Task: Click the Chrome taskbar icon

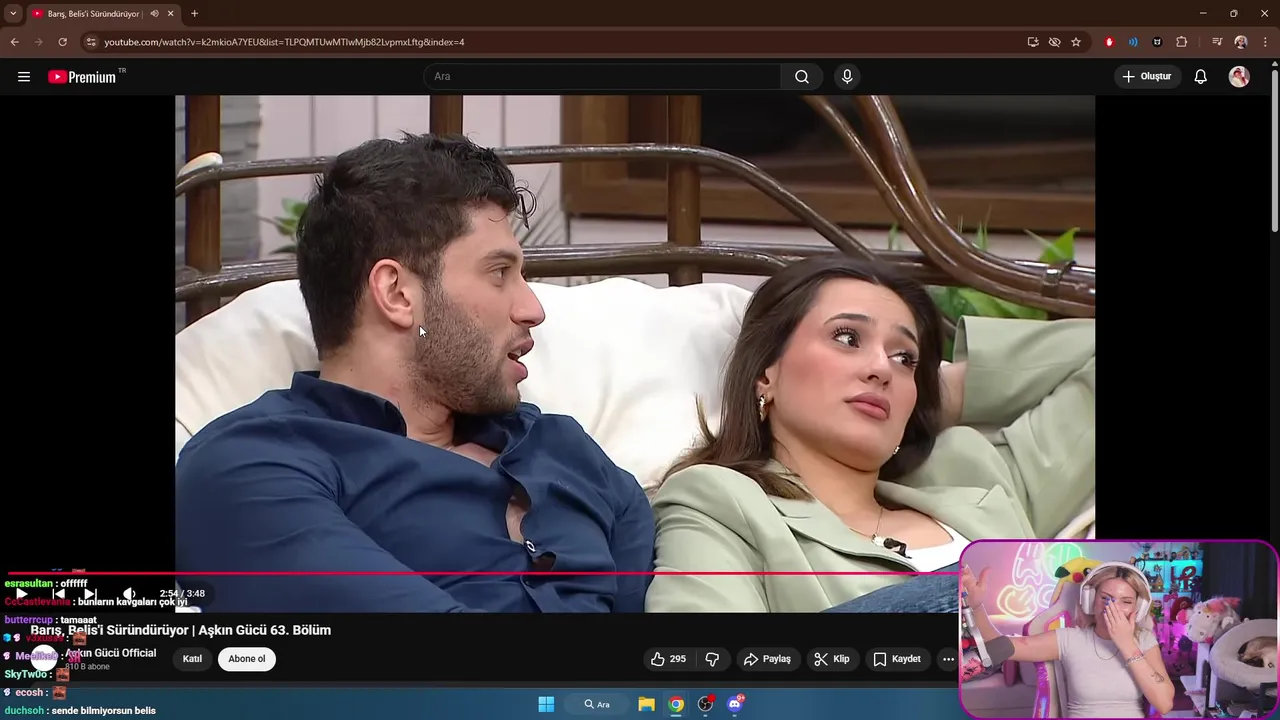Action: pos(676,704)
